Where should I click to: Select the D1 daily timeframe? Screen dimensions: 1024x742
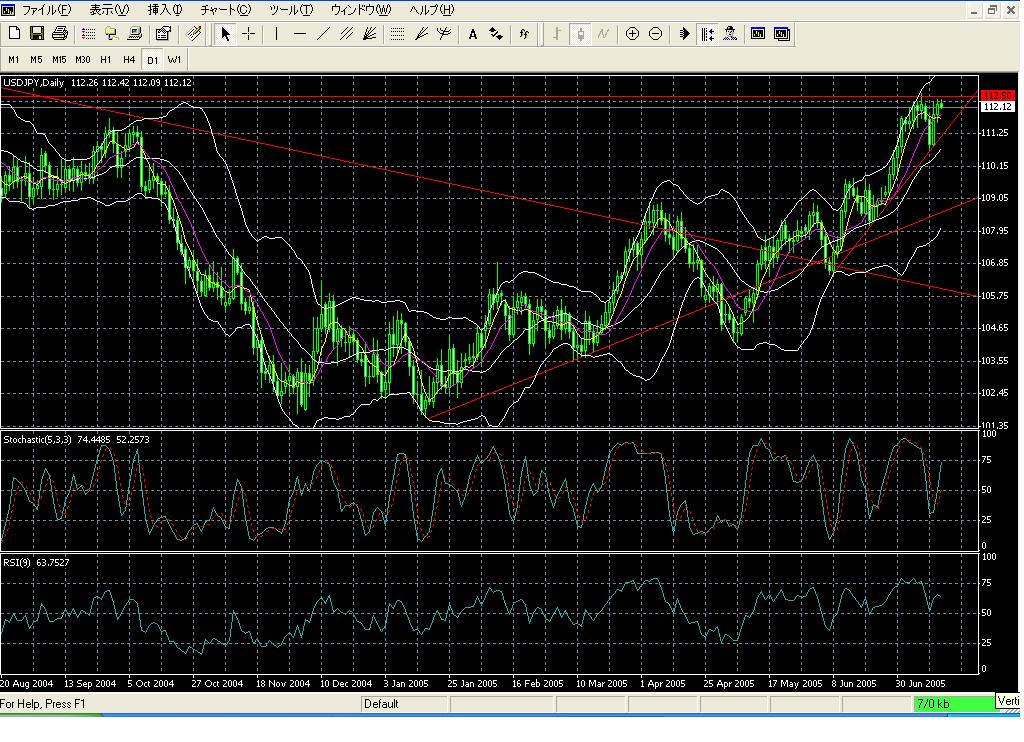point(152,60)
